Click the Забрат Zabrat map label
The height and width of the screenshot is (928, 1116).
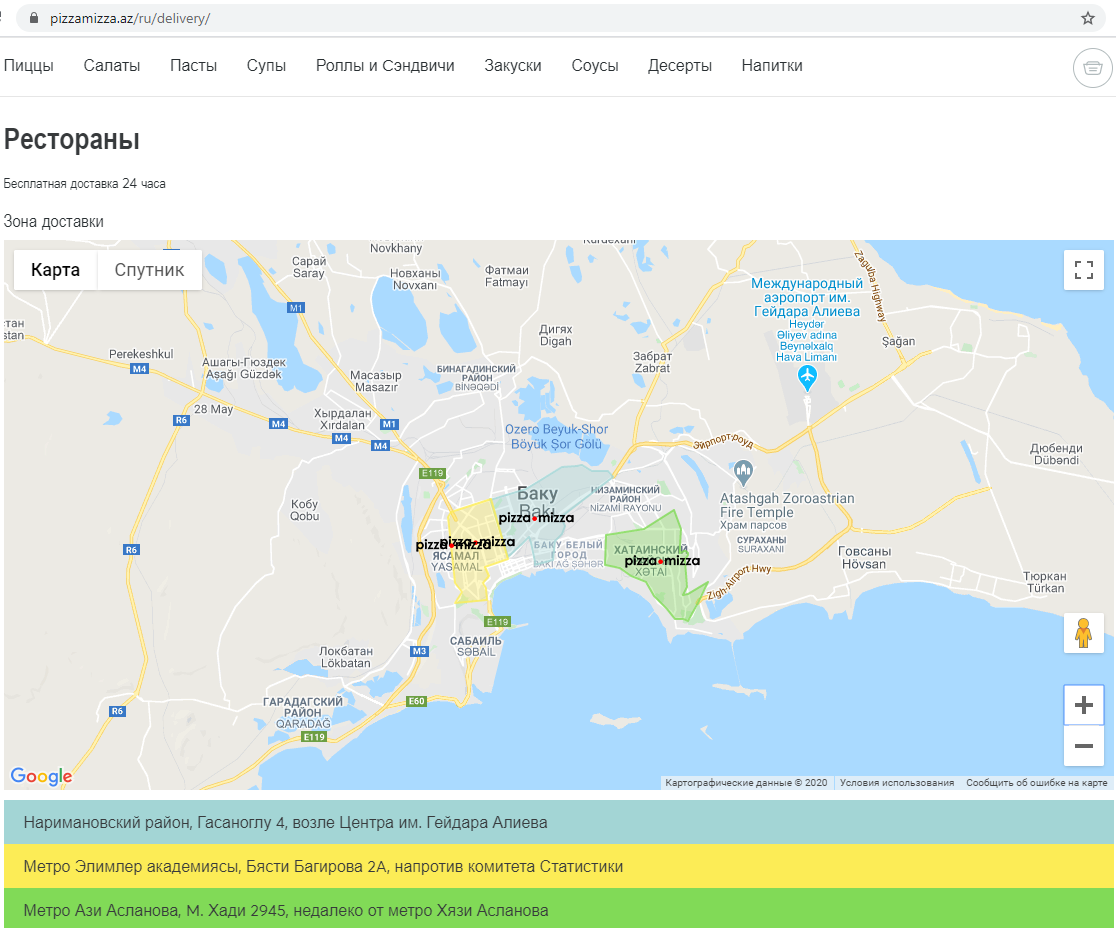click(652, 362)
